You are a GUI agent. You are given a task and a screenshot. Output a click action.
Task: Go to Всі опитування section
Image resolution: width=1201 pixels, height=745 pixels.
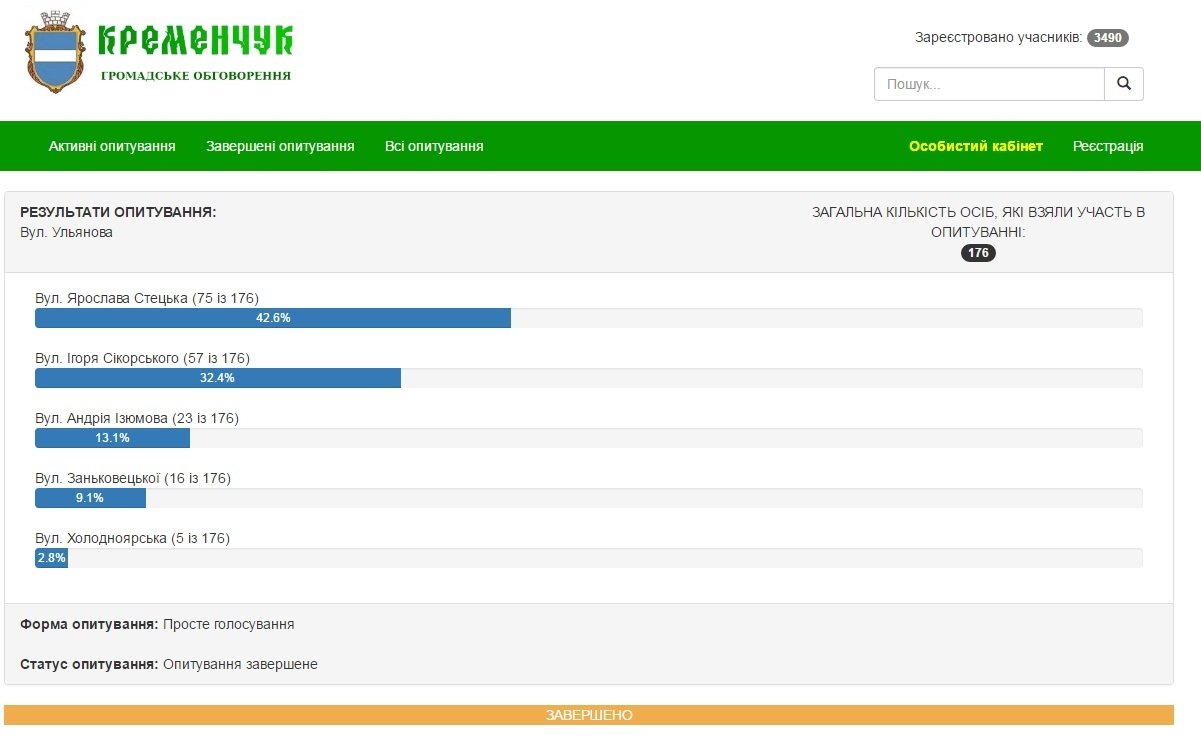pyautogui.click(x=434, y=146)
